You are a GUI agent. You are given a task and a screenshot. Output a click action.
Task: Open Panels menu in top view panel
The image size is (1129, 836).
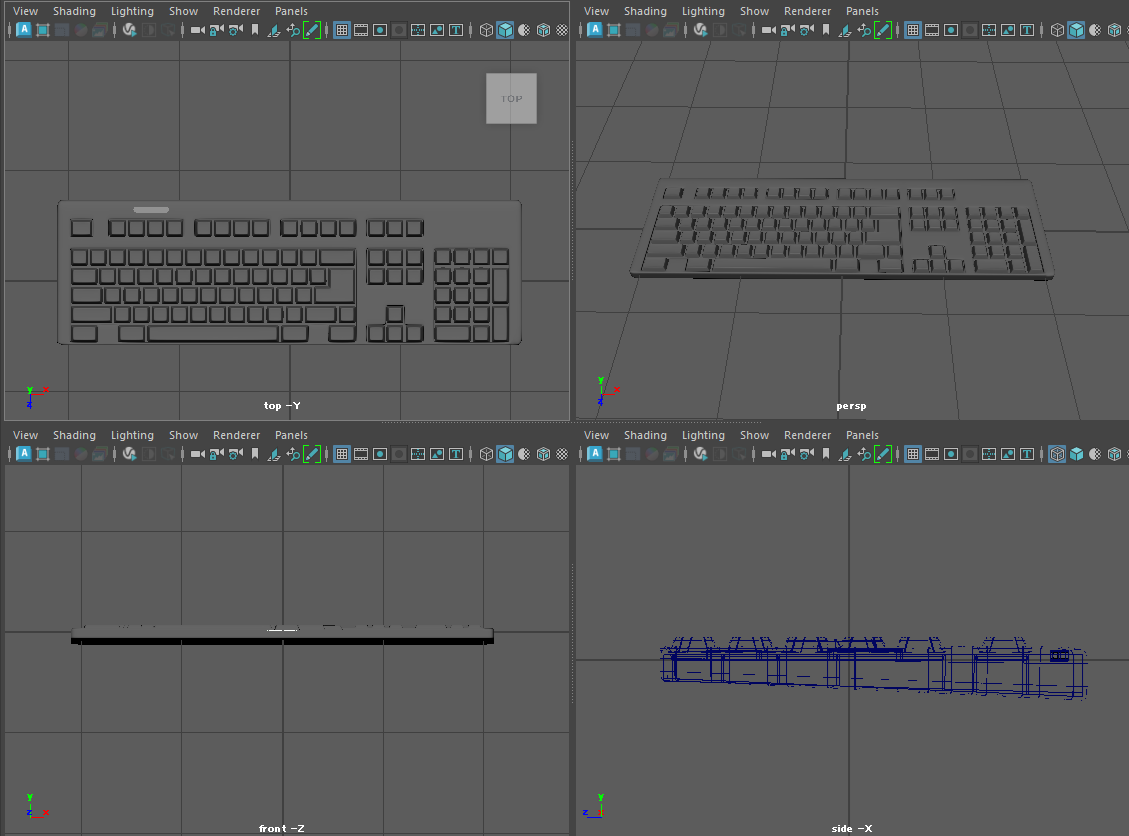(x=291, y=11)
